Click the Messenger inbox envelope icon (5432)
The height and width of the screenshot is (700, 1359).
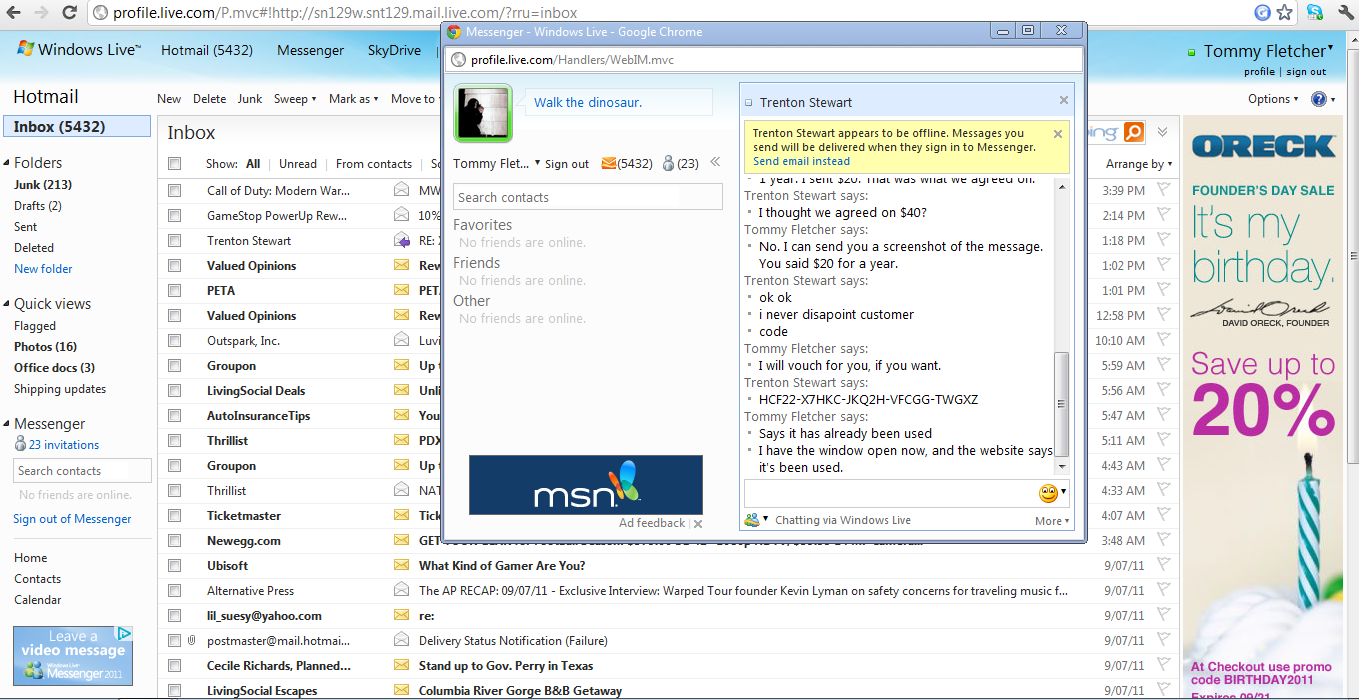(608, 164)
